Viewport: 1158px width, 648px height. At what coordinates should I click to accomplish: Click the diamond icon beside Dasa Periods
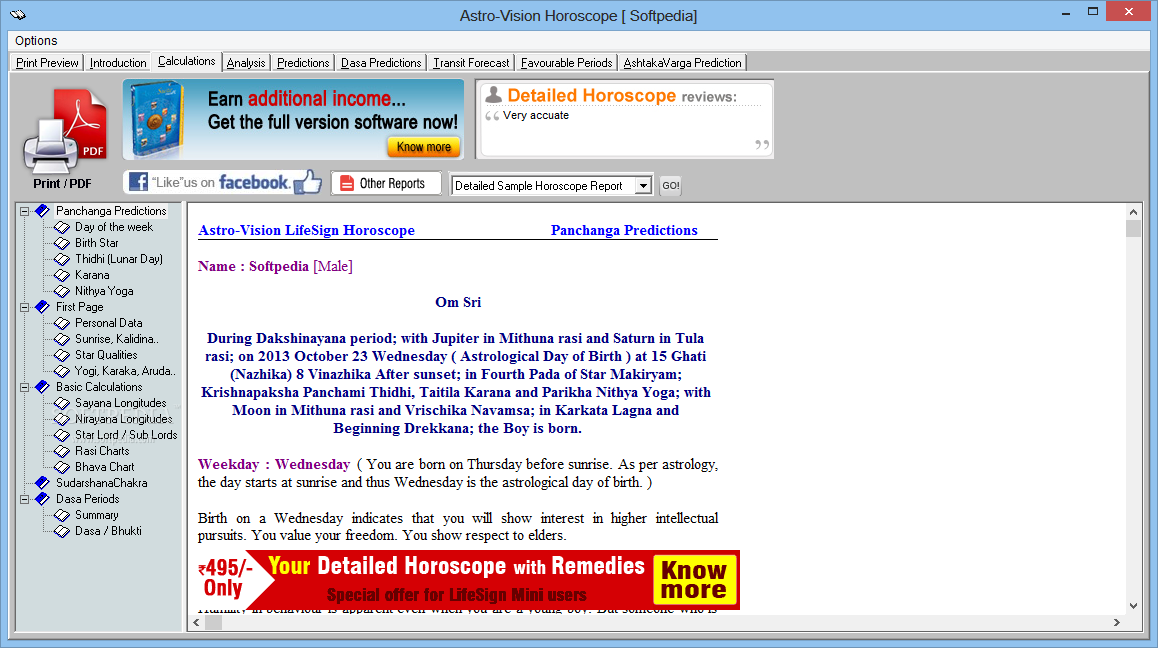pyautogui.click(x=43, y=499)
